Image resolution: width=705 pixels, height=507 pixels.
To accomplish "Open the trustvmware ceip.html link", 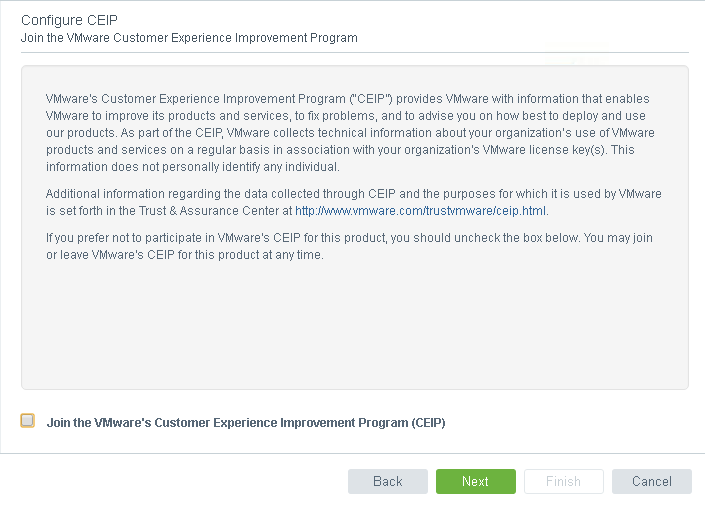I will [421, 211].
